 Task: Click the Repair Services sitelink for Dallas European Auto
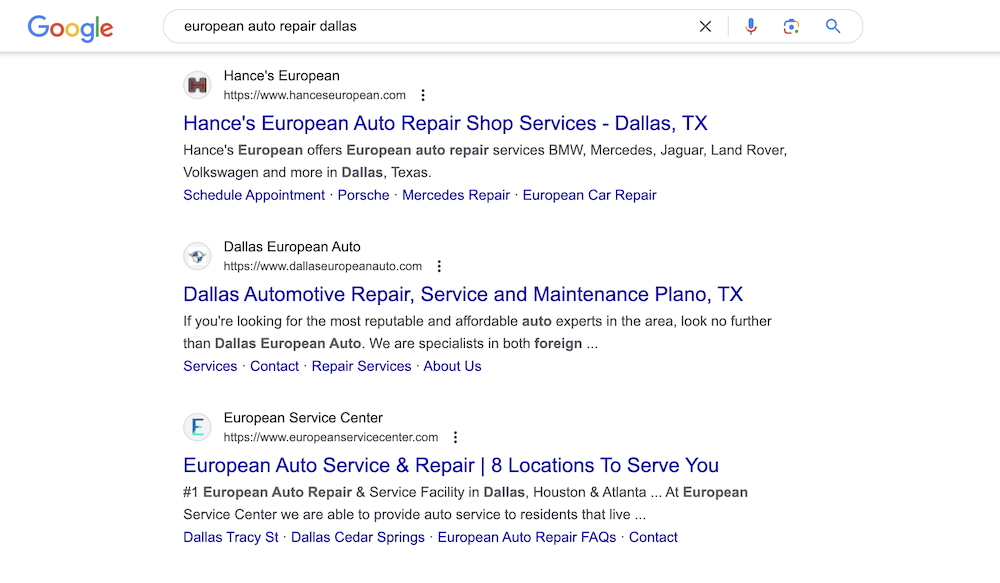pos(361,366)
